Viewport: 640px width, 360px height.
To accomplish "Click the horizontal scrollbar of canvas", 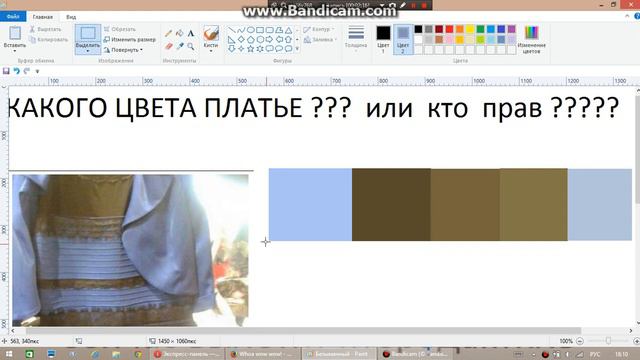I will click(303, 331).
